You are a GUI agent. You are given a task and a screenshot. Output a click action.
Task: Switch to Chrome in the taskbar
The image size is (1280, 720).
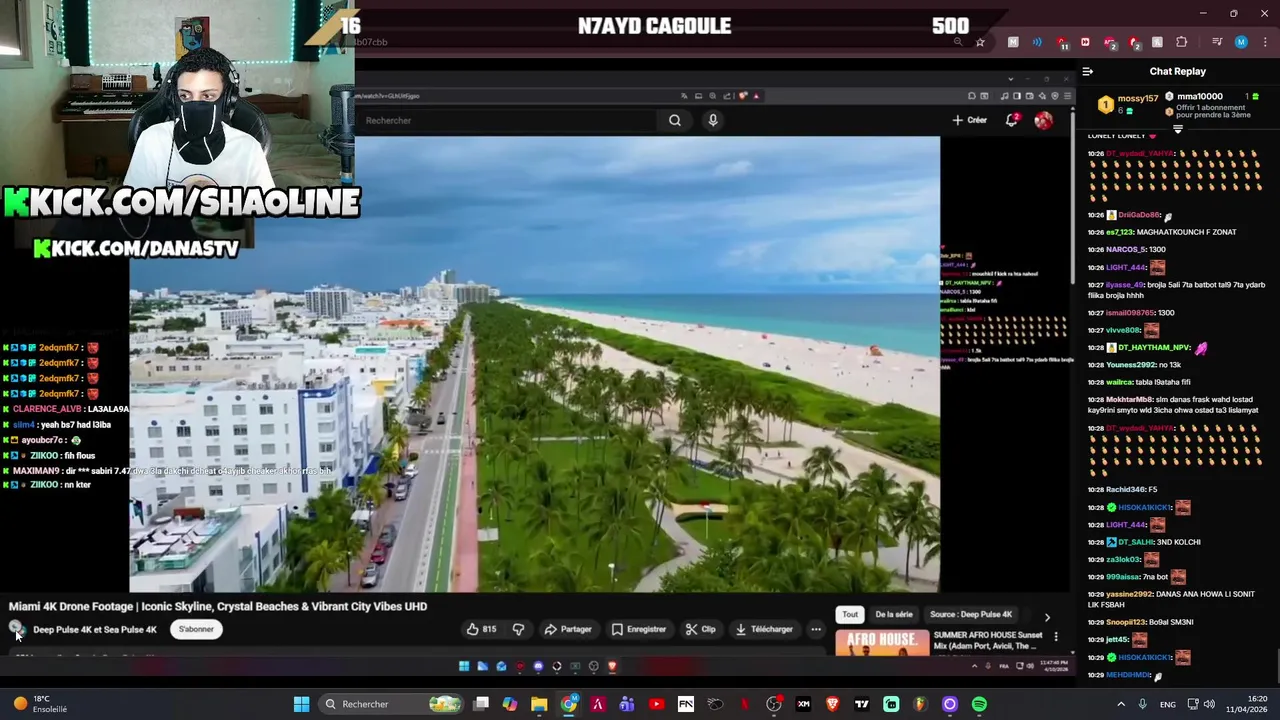click(568, 704)
